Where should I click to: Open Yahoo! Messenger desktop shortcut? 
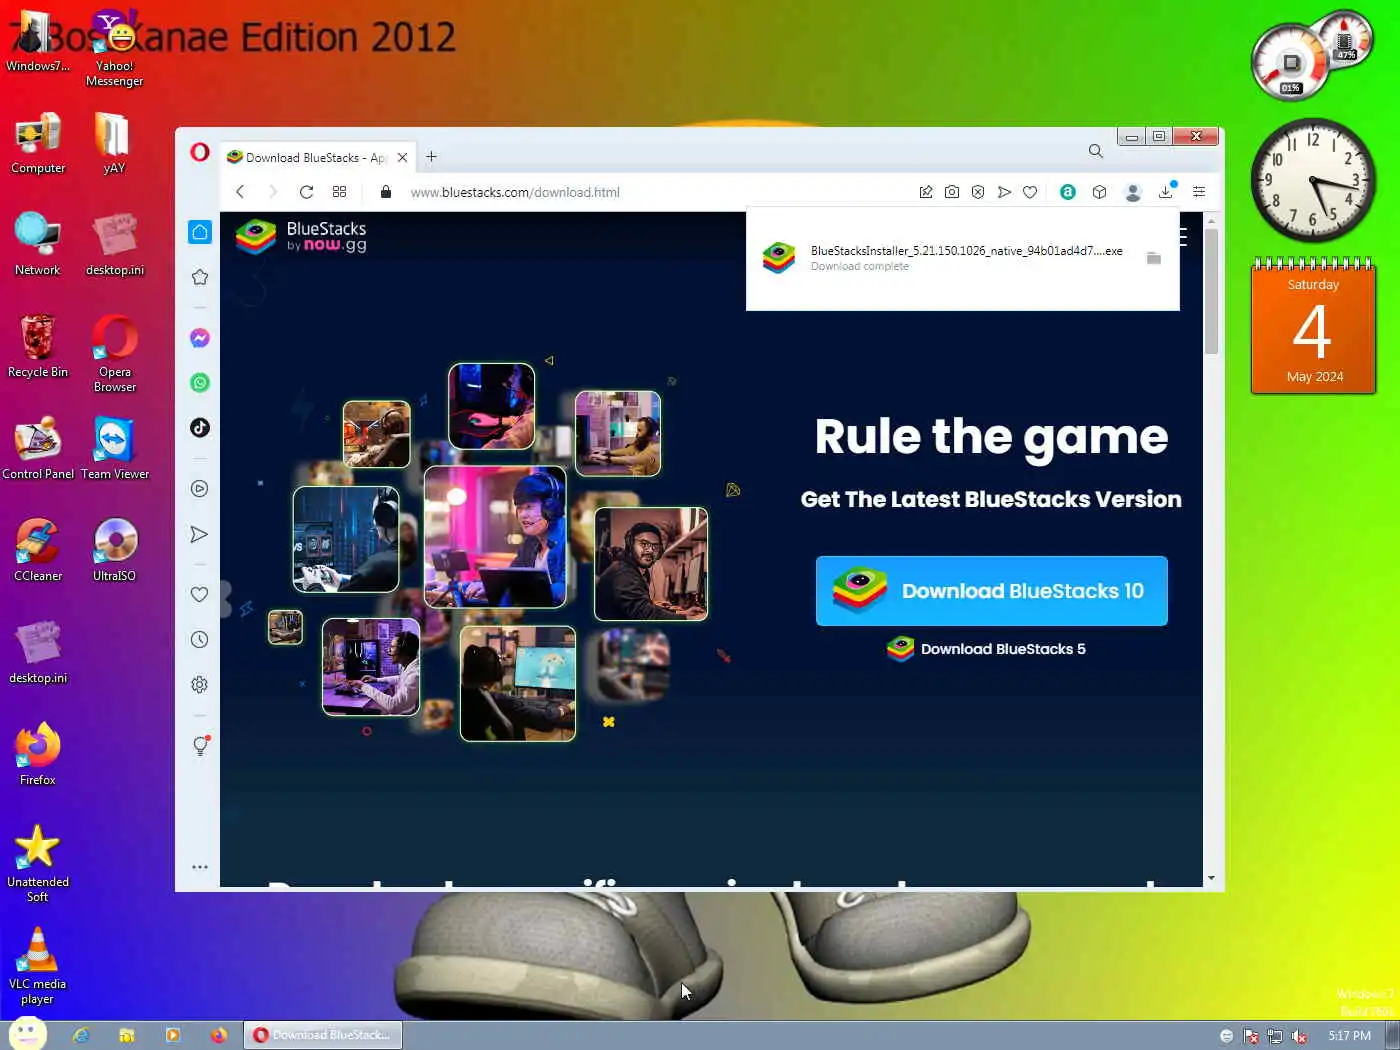115,48
